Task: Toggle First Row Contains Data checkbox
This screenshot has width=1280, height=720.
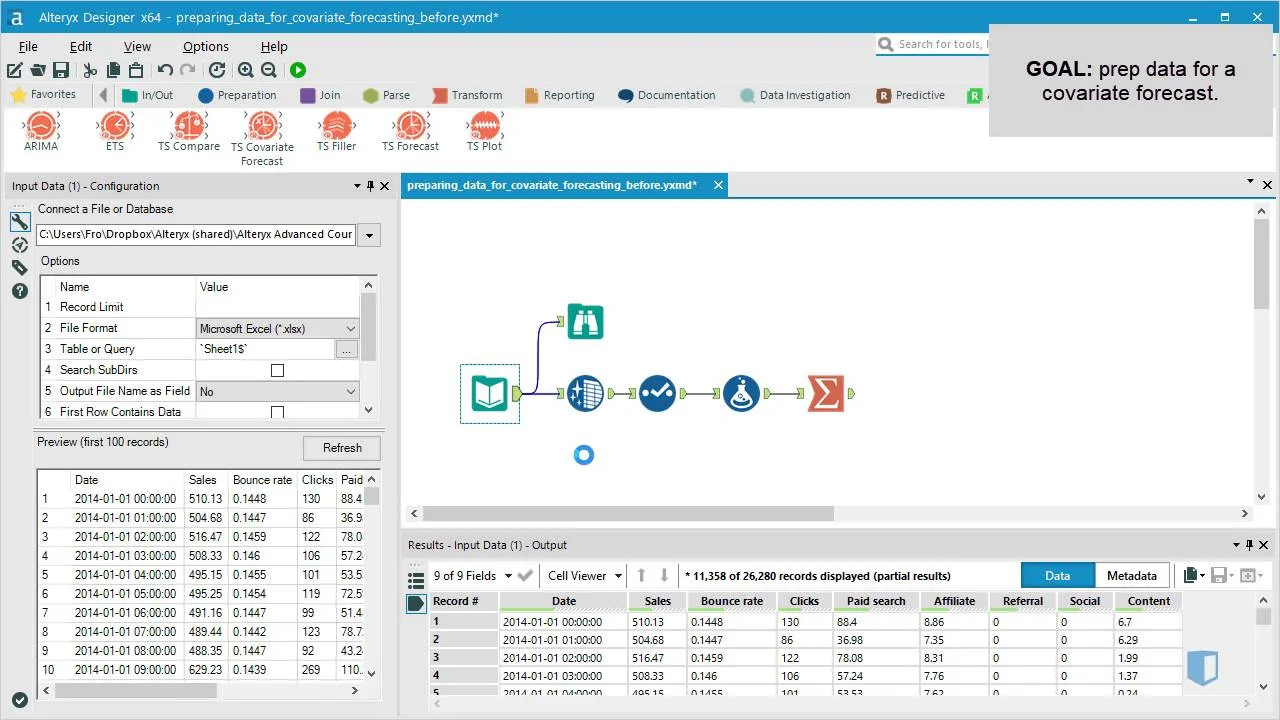Action: [278, 412]
